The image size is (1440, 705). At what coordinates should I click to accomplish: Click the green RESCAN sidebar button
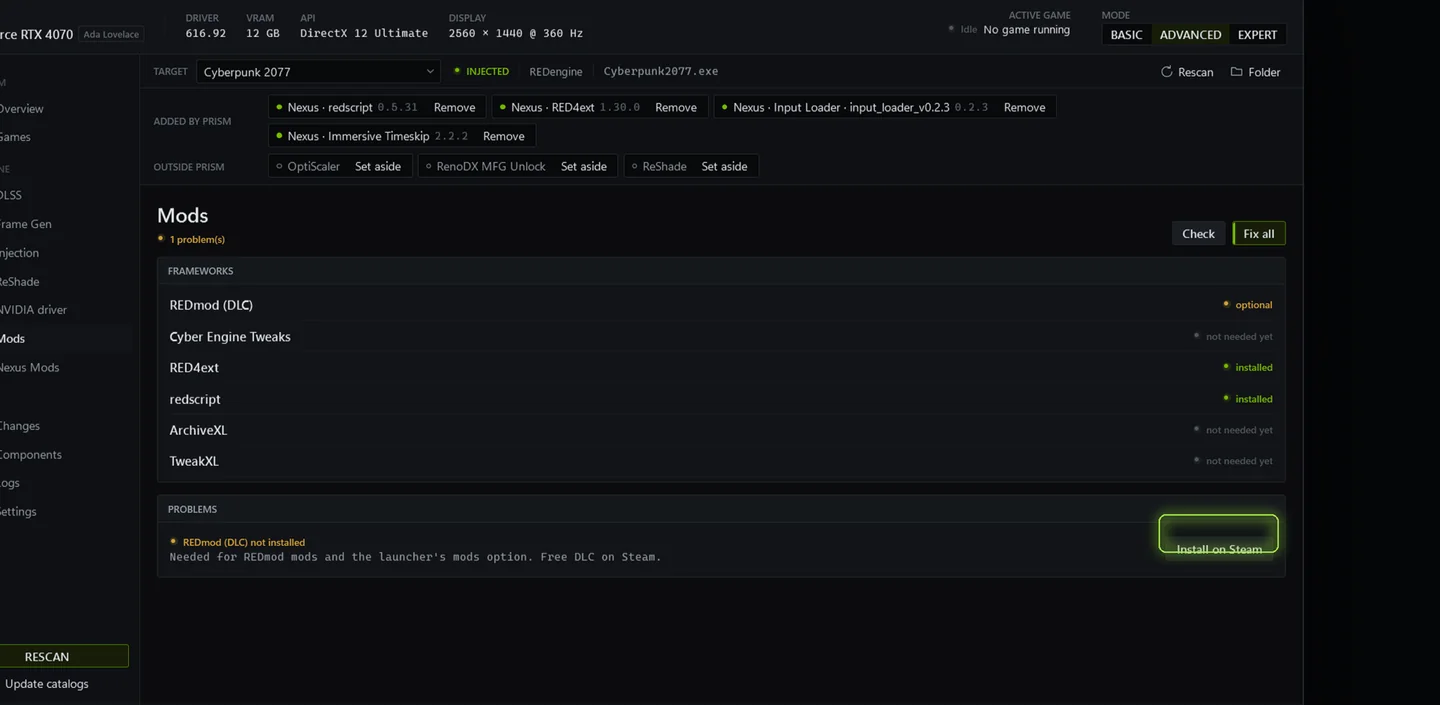[x=63, y=656]
